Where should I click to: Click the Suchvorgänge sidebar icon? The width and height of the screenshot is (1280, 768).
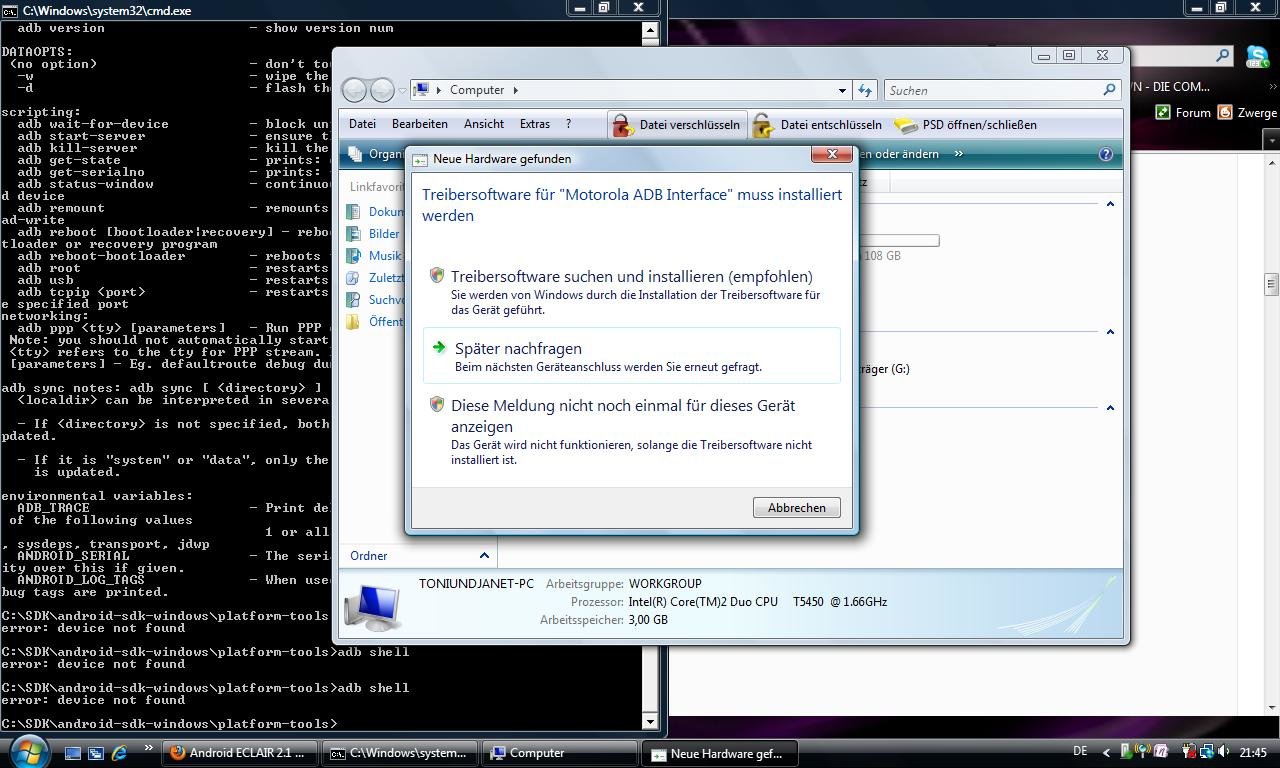pos(353,300)
